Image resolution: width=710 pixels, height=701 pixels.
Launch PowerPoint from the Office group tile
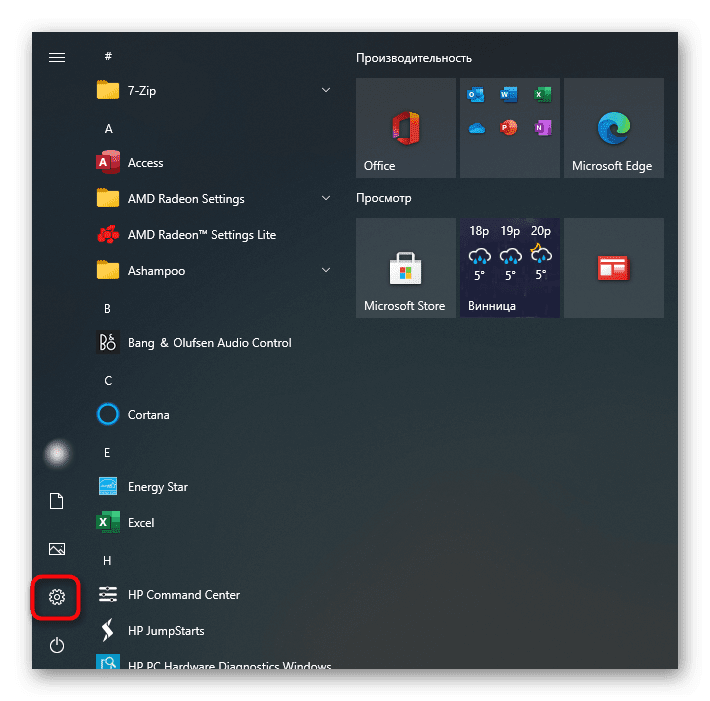509,128
